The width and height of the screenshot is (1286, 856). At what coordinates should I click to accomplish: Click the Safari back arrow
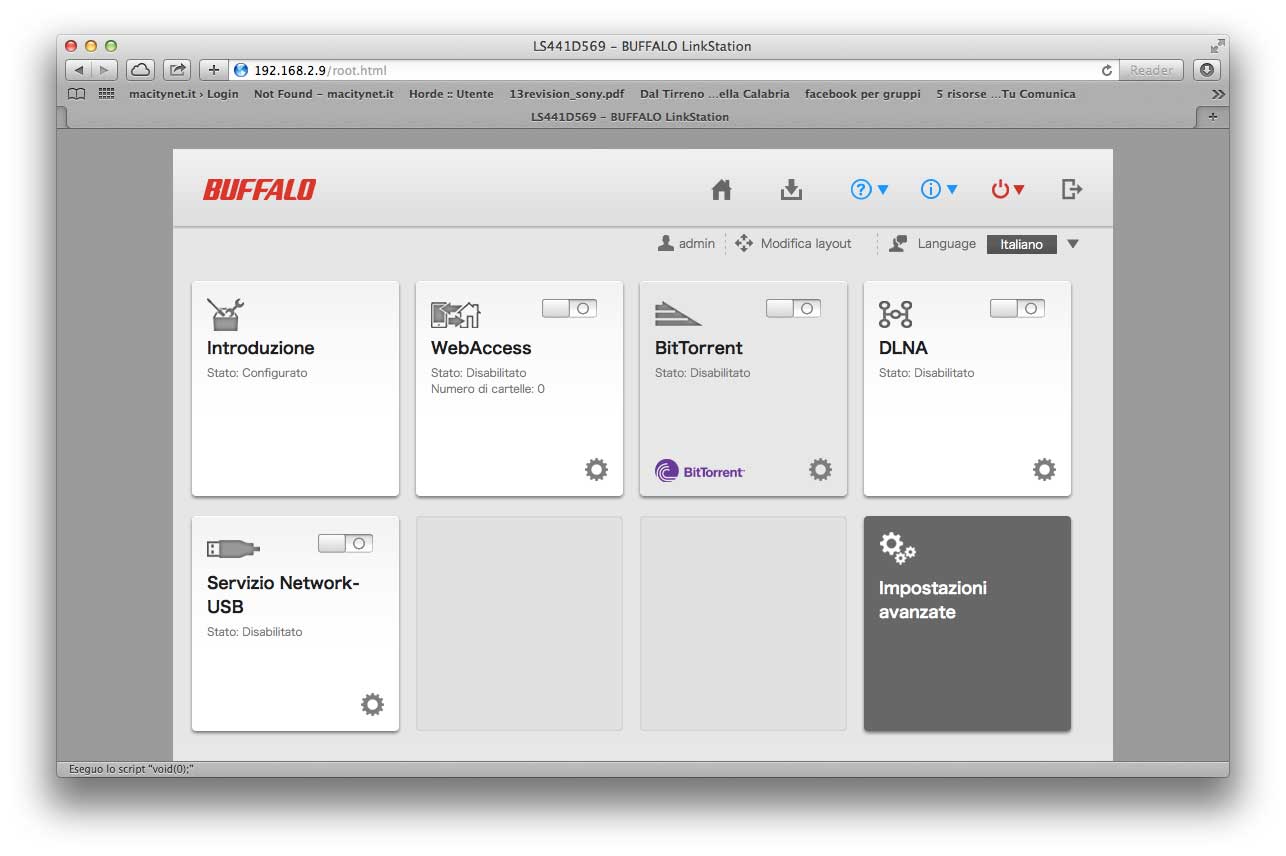79,70
